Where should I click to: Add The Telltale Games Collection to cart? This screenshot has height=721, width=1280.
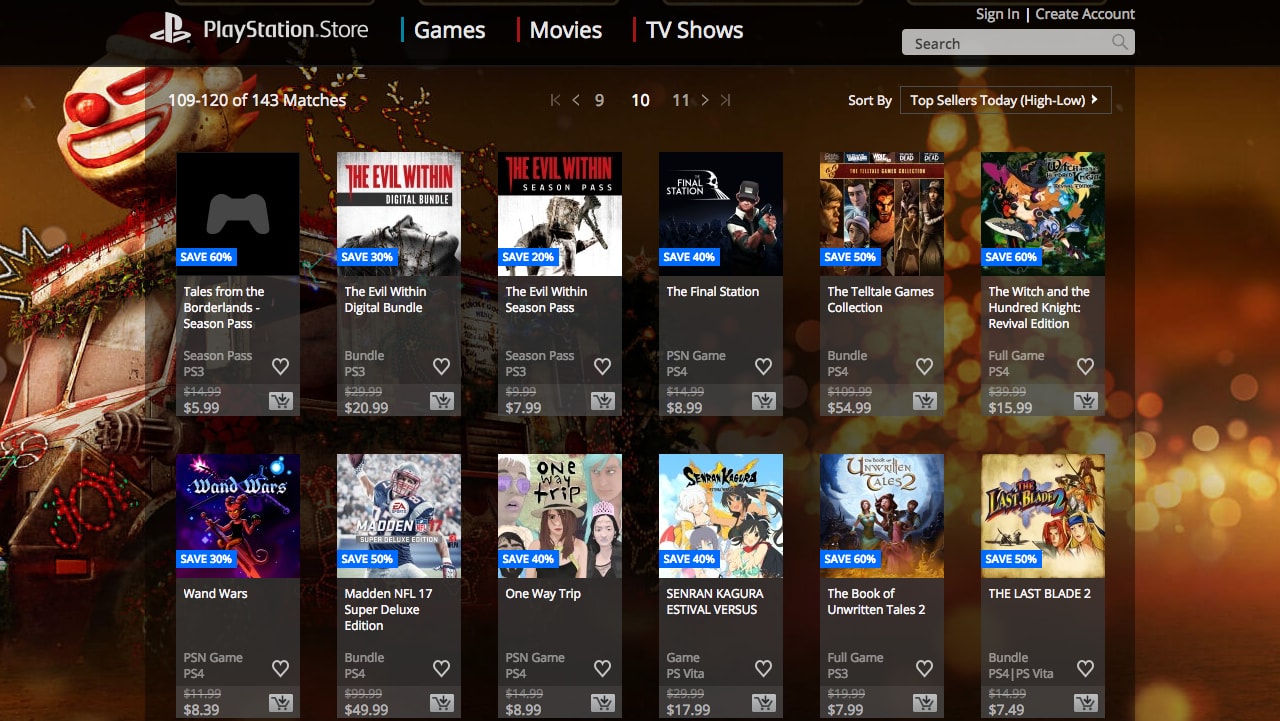pyautogui.click(x=924, y=401)
